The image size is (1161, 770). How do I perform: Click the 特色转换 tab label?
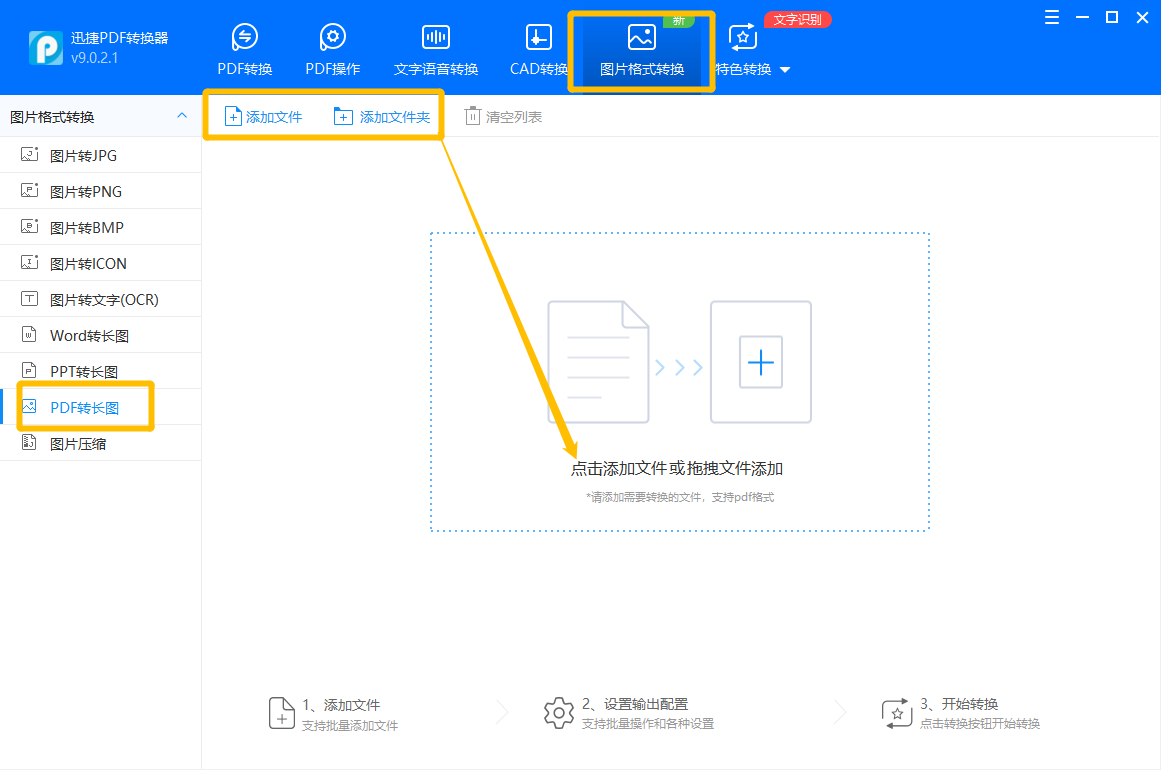pos(743,70)
